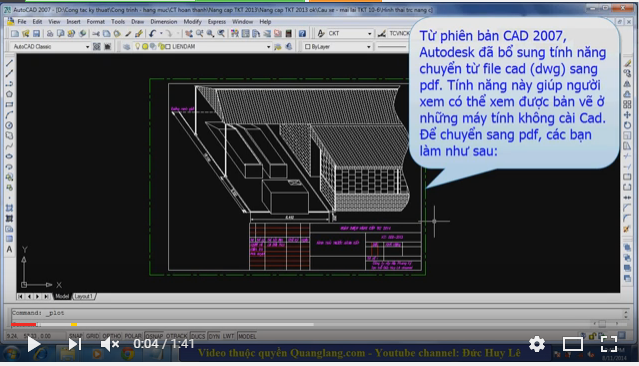Viewport: 639px width, 366px height.
Task: Switch to the Layout1 tab
Action: pos(84,296)
